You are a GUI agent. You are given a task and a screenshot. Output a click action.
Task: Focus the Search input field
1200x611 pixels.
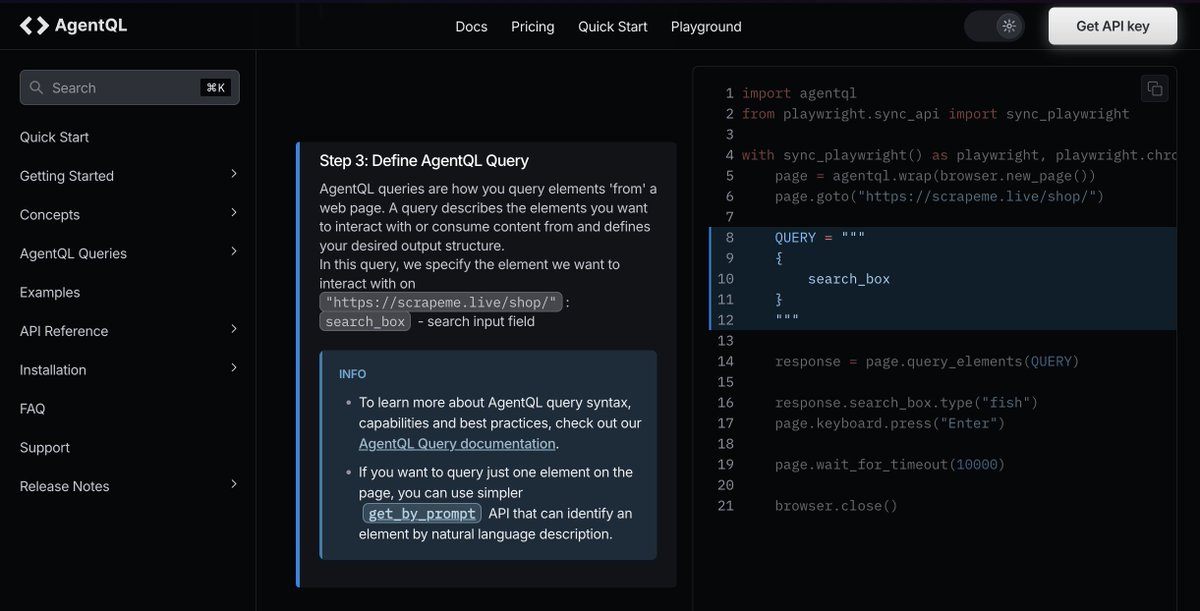click(130, 88)
